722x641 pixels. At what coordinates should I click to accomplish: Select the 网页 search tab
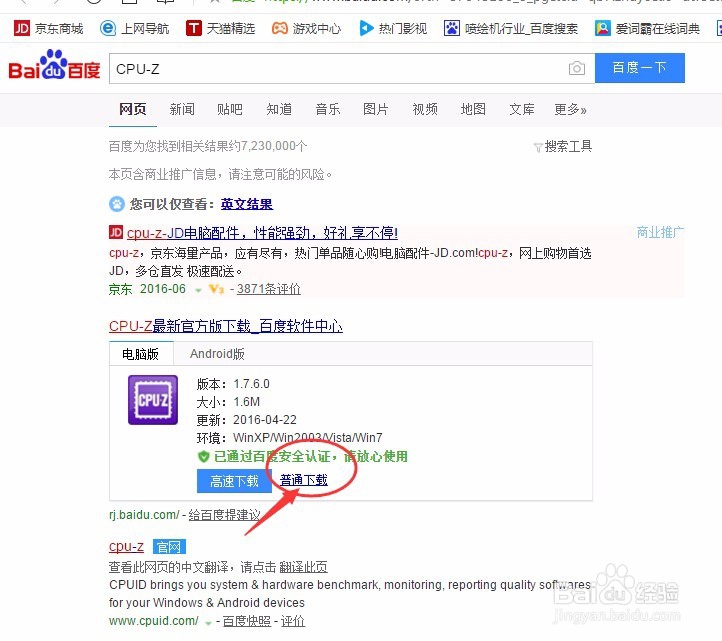point(133,109)
